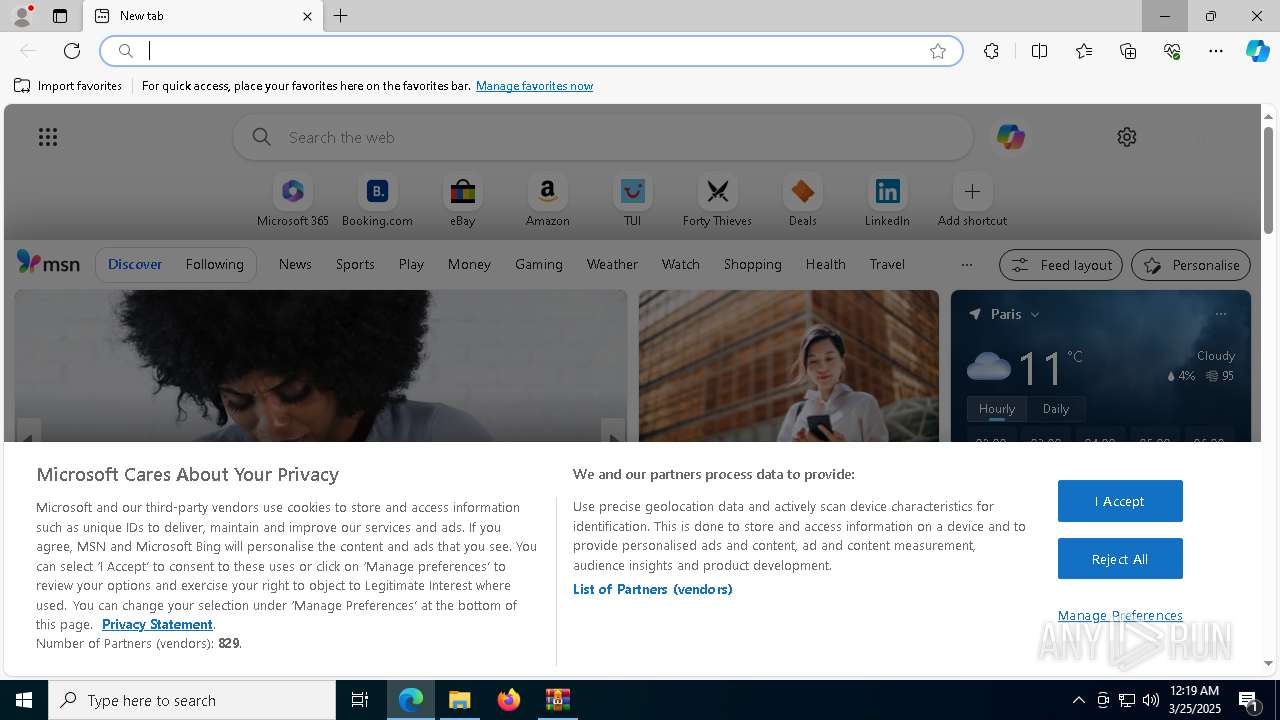
Task: Open Copilot icon beside search box
Action: (1010, 137)
